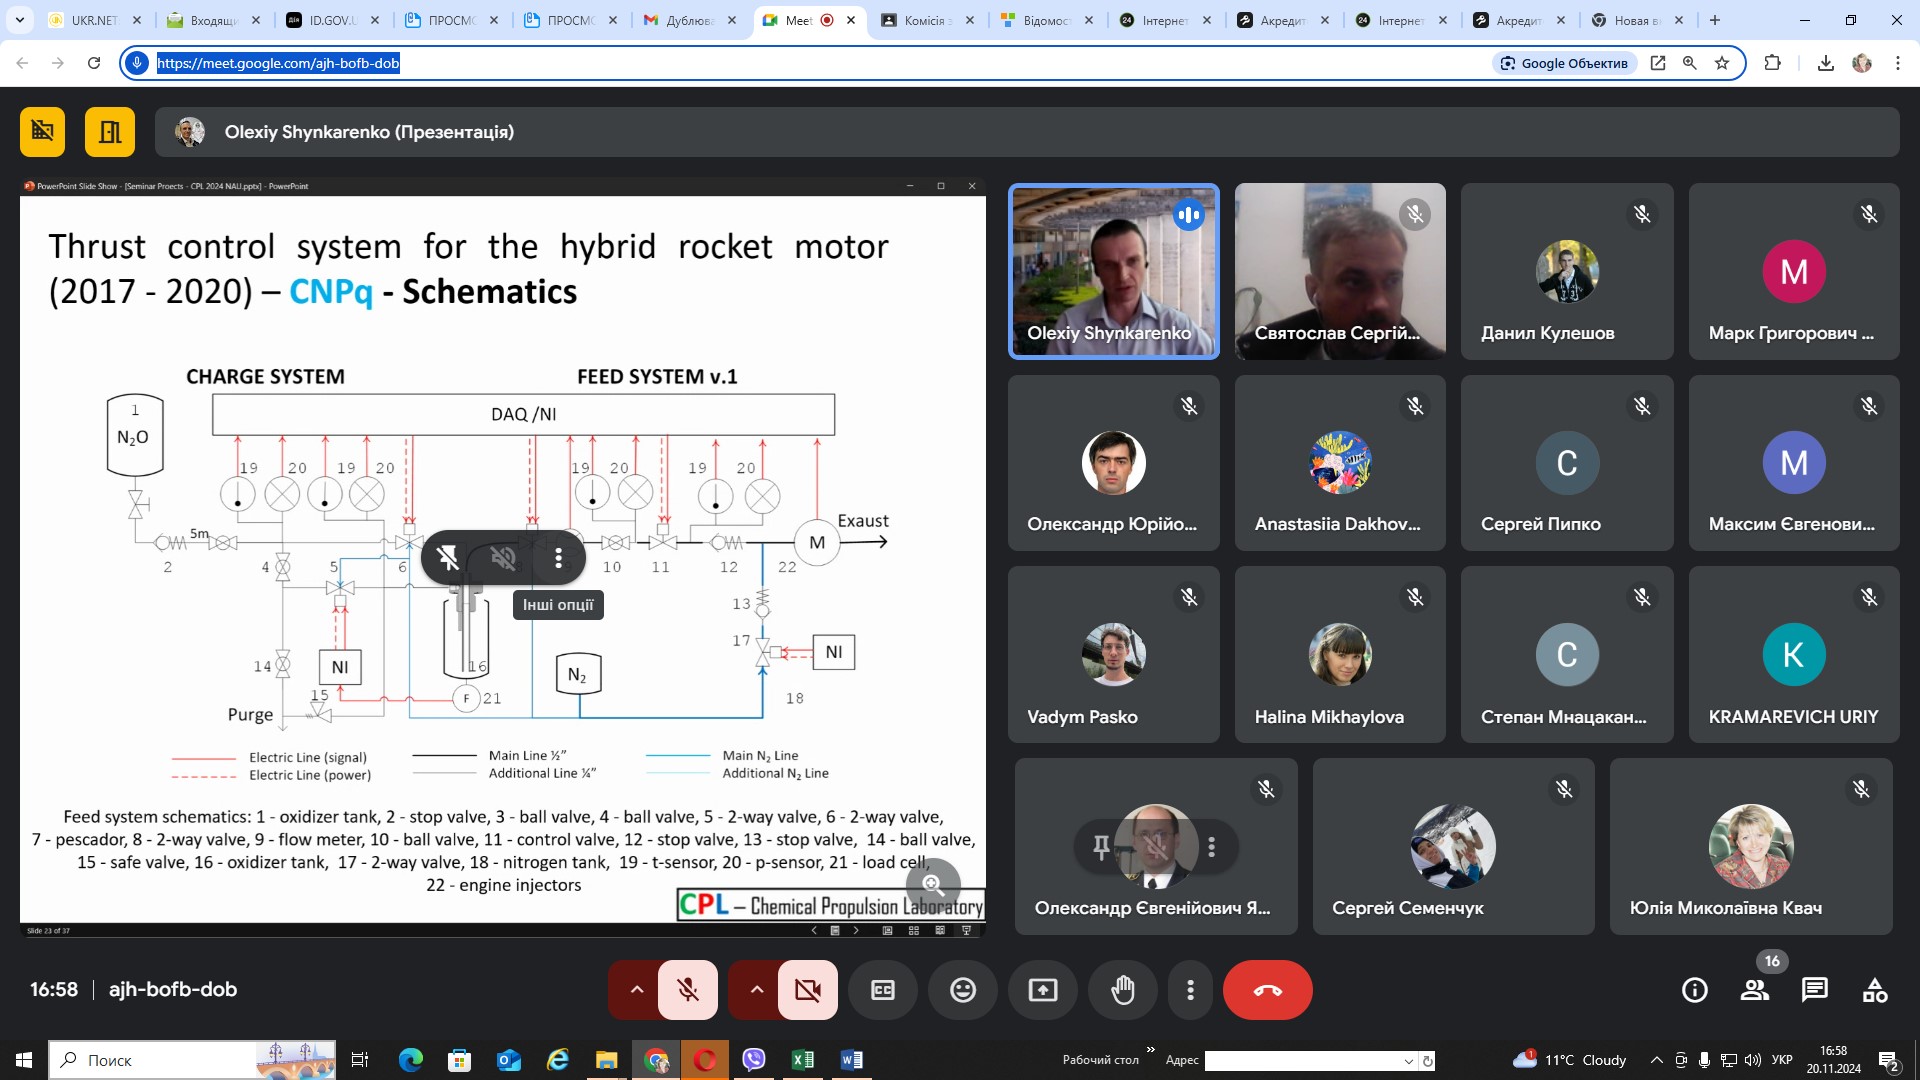Open the chat panel
Screen dimensions: 1920x1080
pyautogui.click(x=1814, y=990)
